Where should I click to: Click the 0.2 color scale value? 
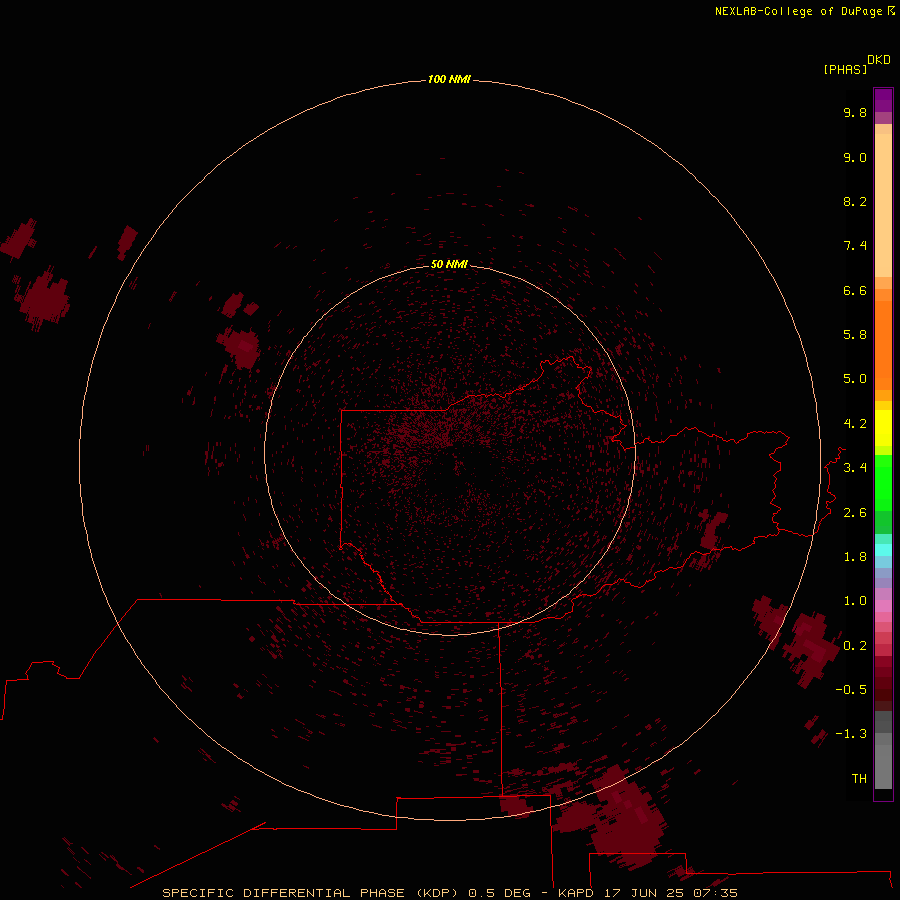pos(855,646)
